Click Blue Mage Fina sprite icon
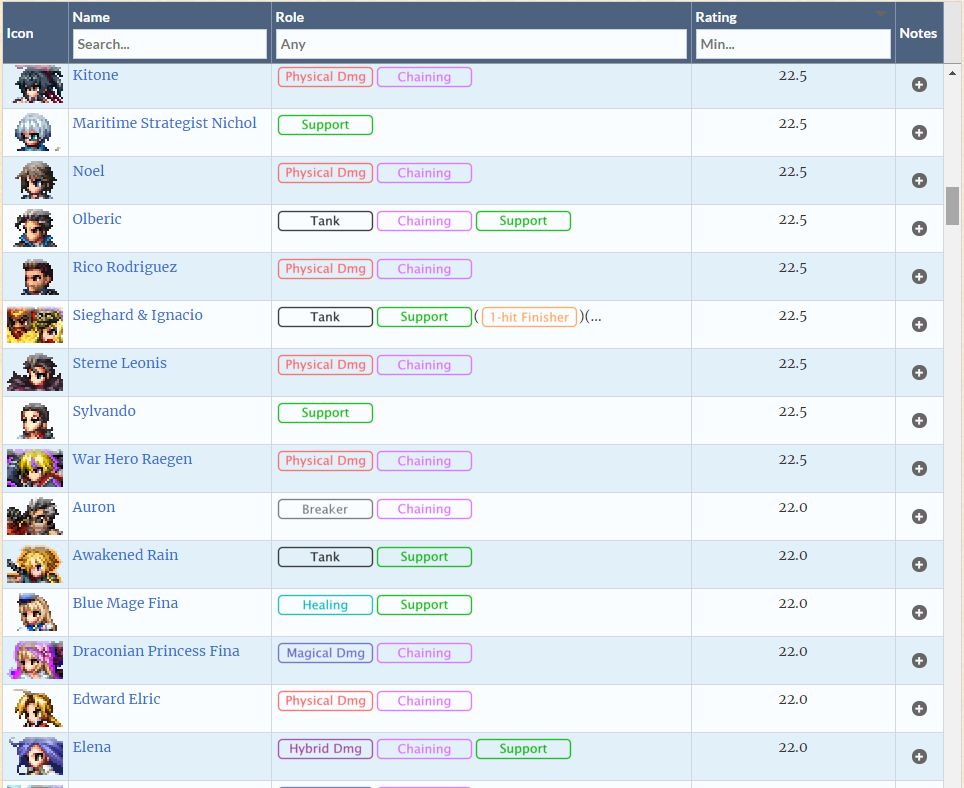 click(x=37, y=612)
